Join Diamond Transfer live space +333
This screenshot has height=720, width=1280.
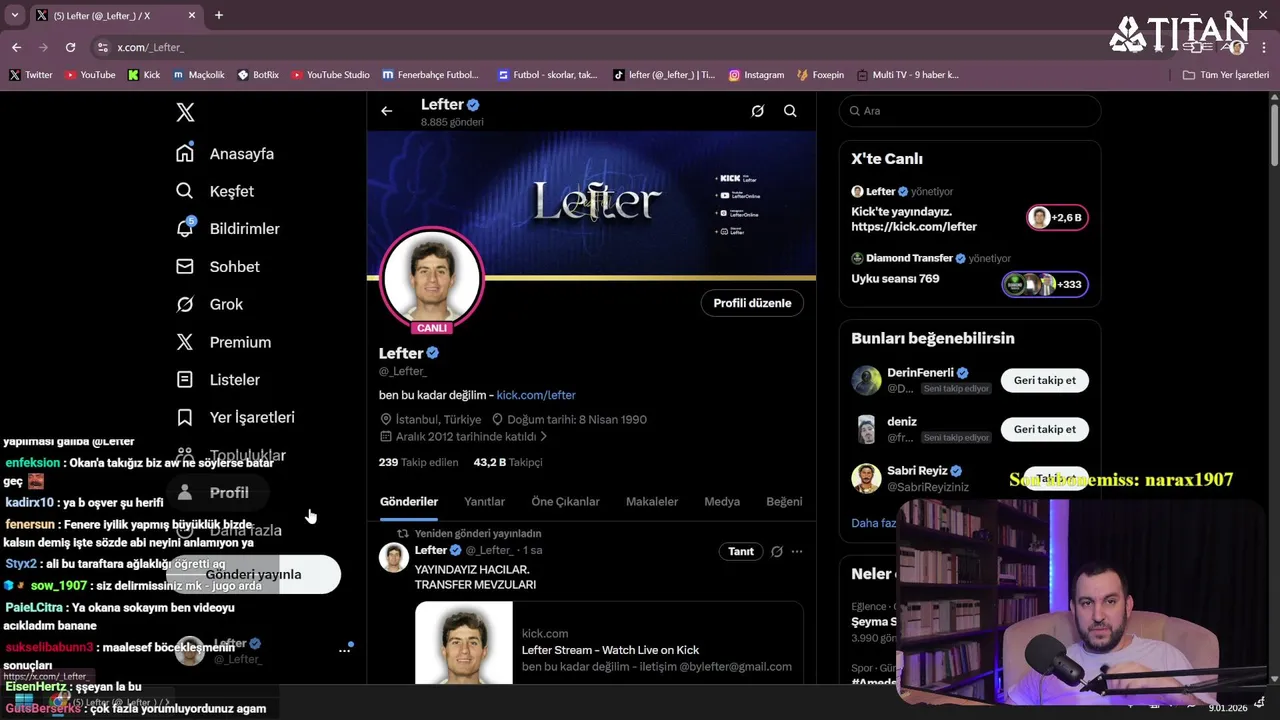pos(1045,284)
